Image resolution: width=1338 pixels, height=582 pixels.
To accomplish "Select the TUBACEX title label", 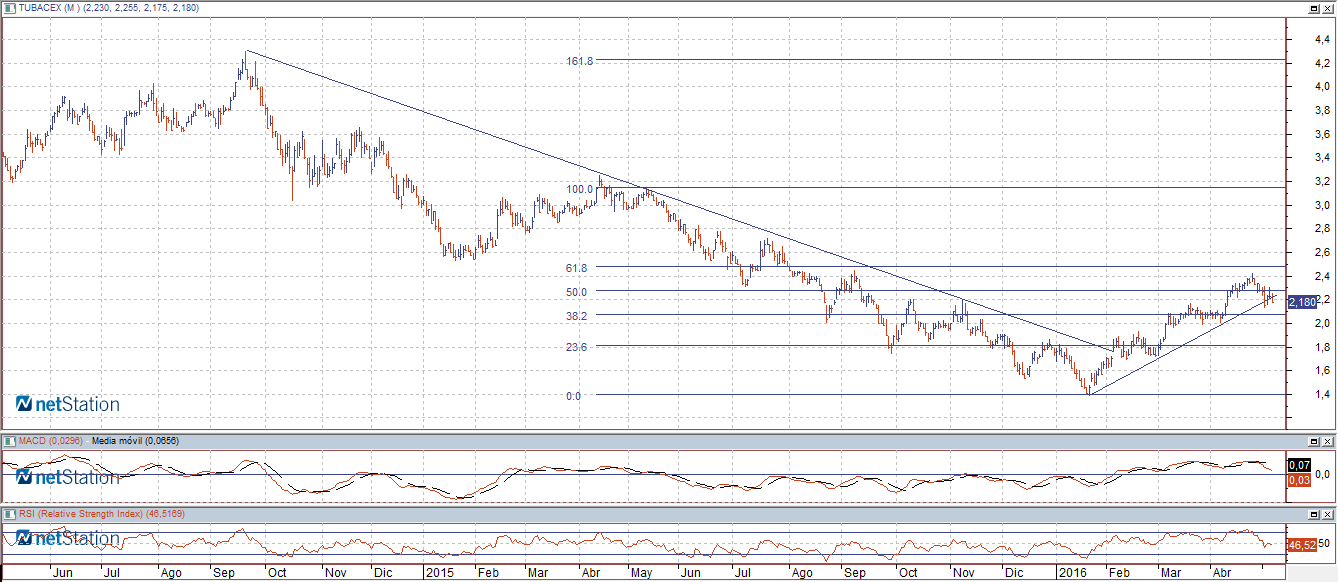I will pos(46,8).
